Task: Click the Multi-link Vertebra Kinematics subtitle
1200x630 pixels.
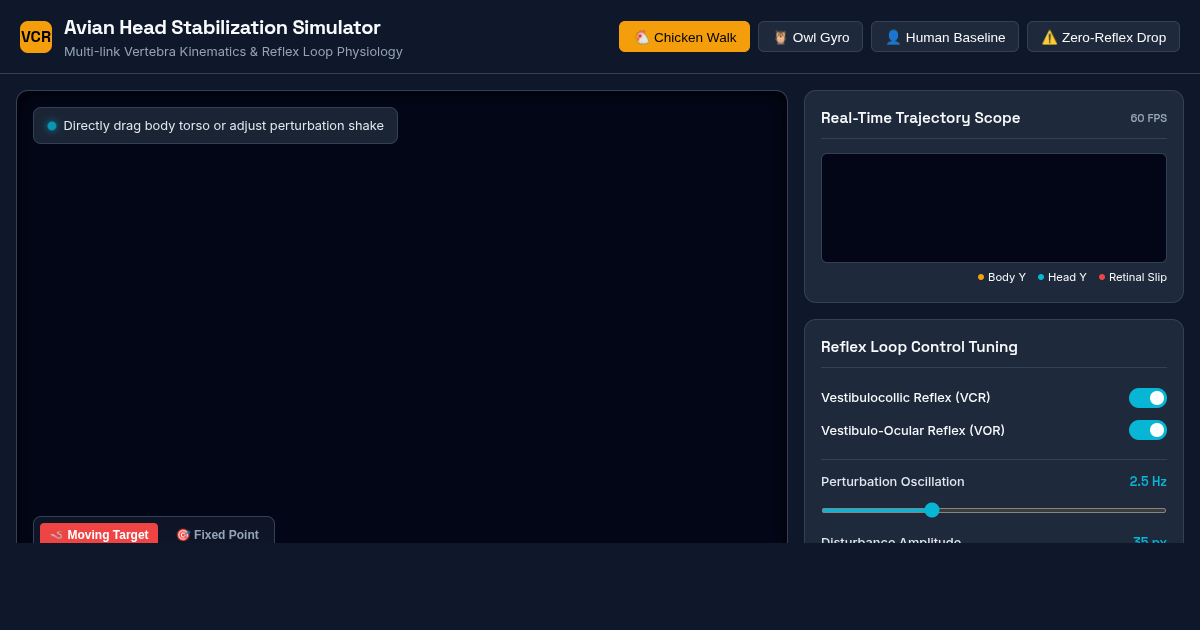Action: pyautogui.click(x=233, y=51)
